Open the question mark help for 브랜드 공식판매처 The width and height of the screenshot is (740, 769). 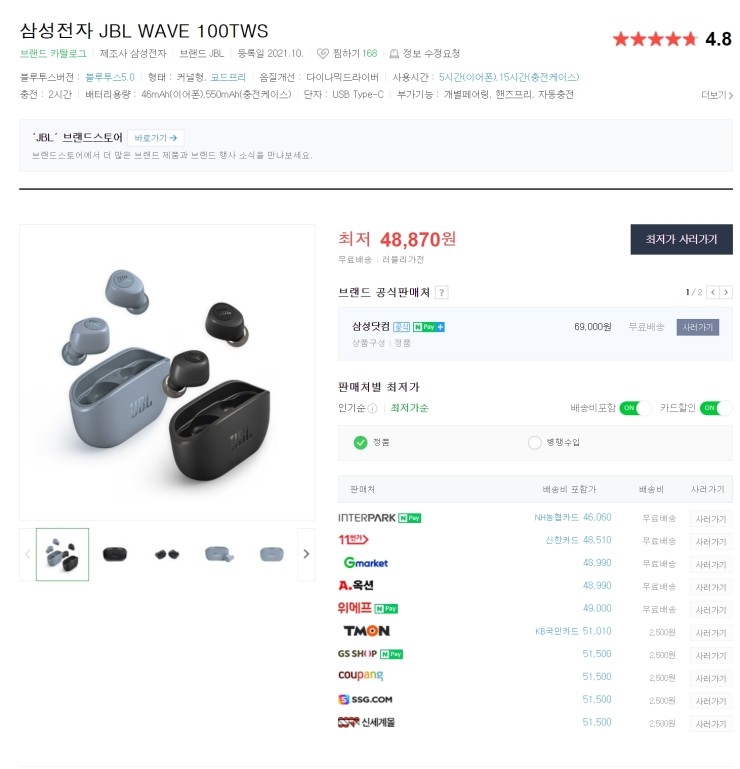(441, 293)
